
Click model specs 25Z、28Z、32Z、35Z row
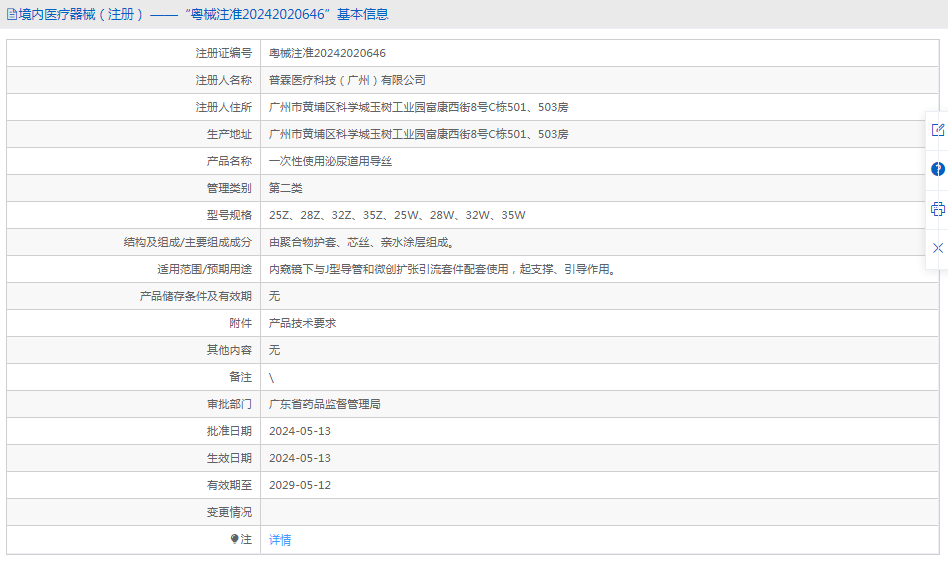click(x=397, y=215)
